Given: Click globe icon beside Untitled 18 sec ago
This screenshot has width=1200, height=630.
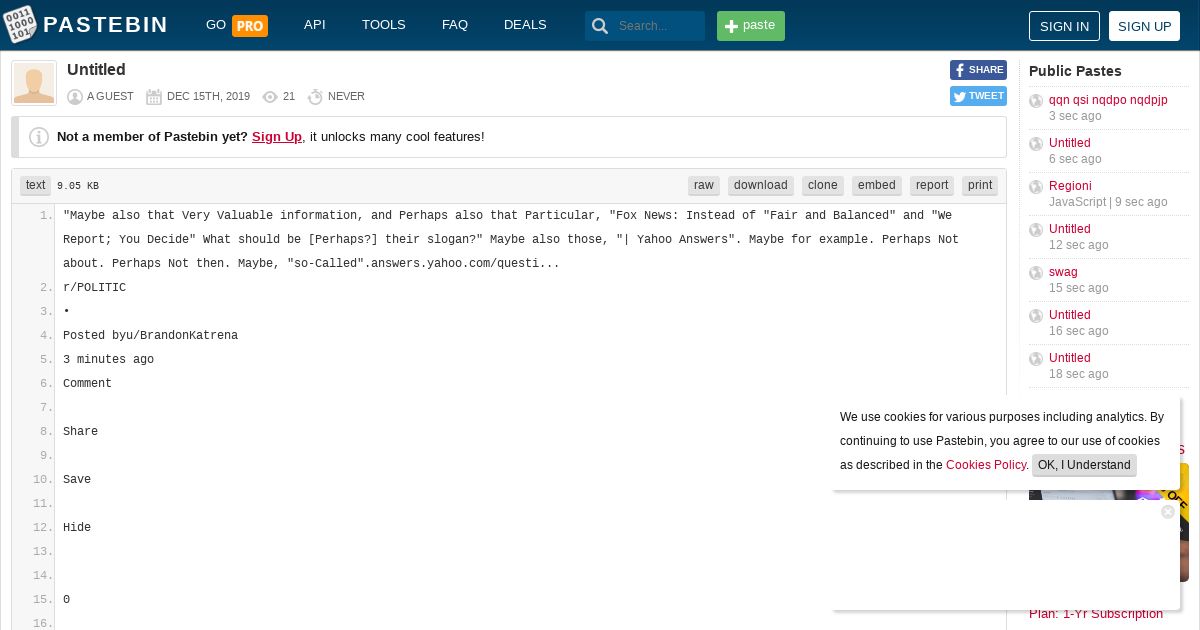Looking at the screenshot, I should 1036,359.
